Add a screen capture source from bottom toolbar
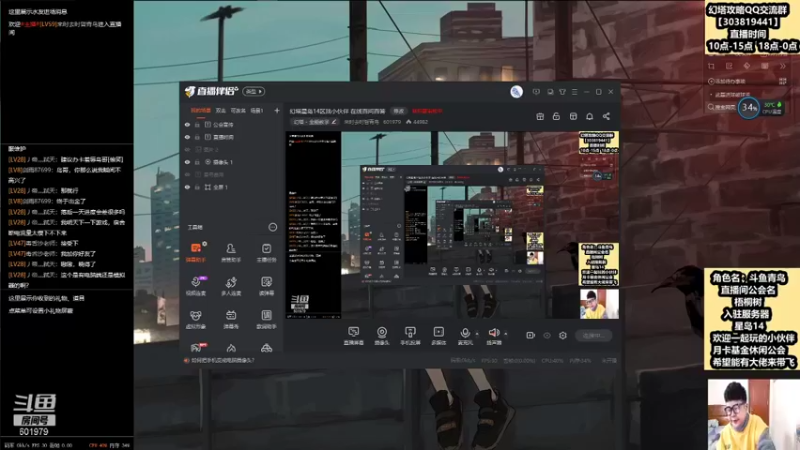800x450 pixels. [353, 336]
